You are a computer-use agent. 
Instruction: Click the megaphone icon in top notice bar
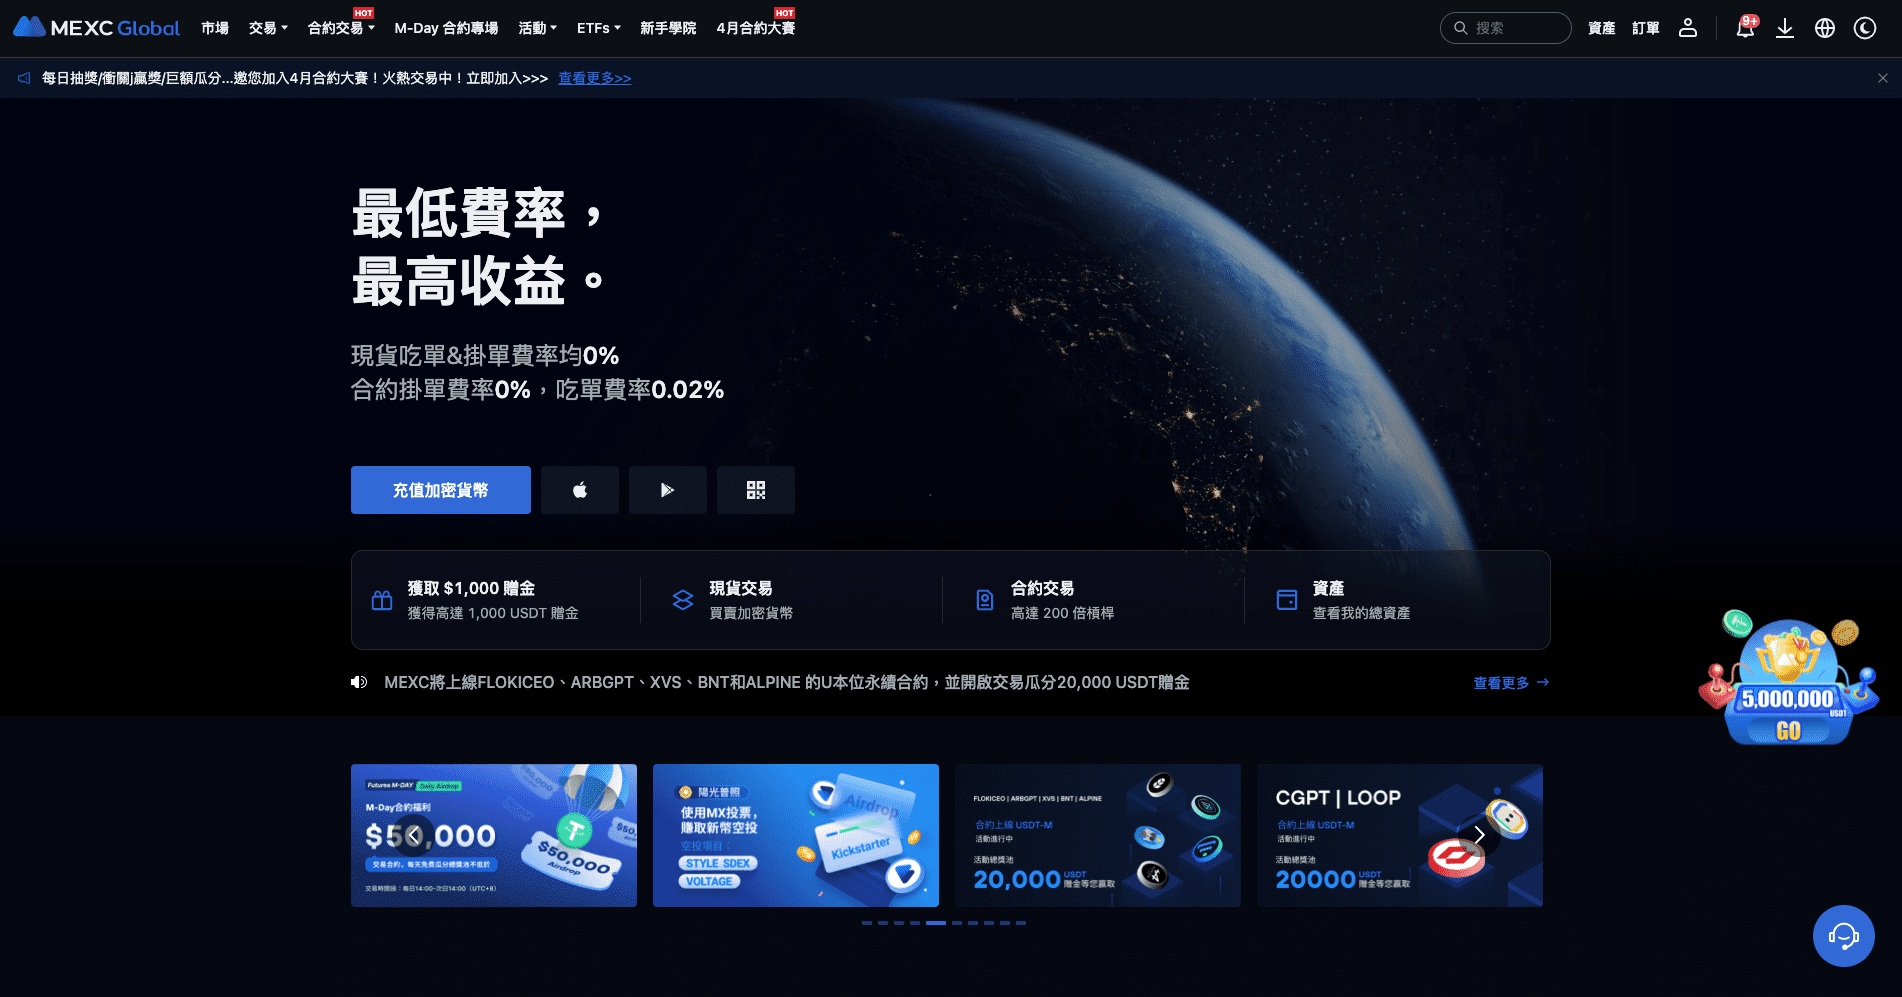[24, 78]
